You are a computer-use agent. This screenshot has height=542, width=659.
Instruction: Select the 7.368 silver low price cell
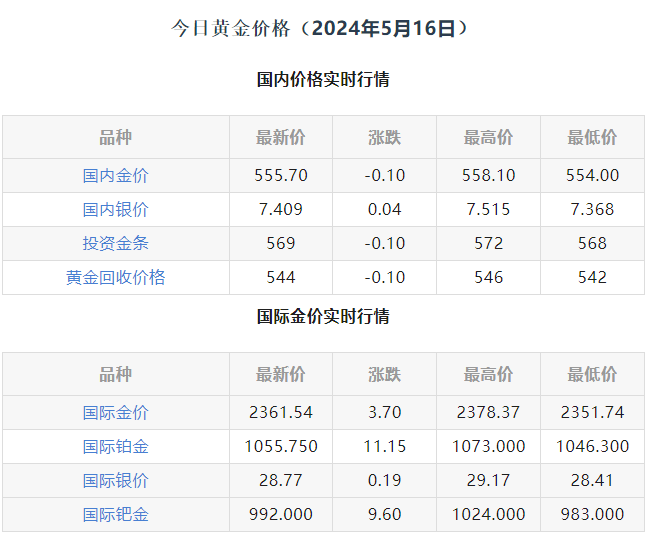[592, 209]
